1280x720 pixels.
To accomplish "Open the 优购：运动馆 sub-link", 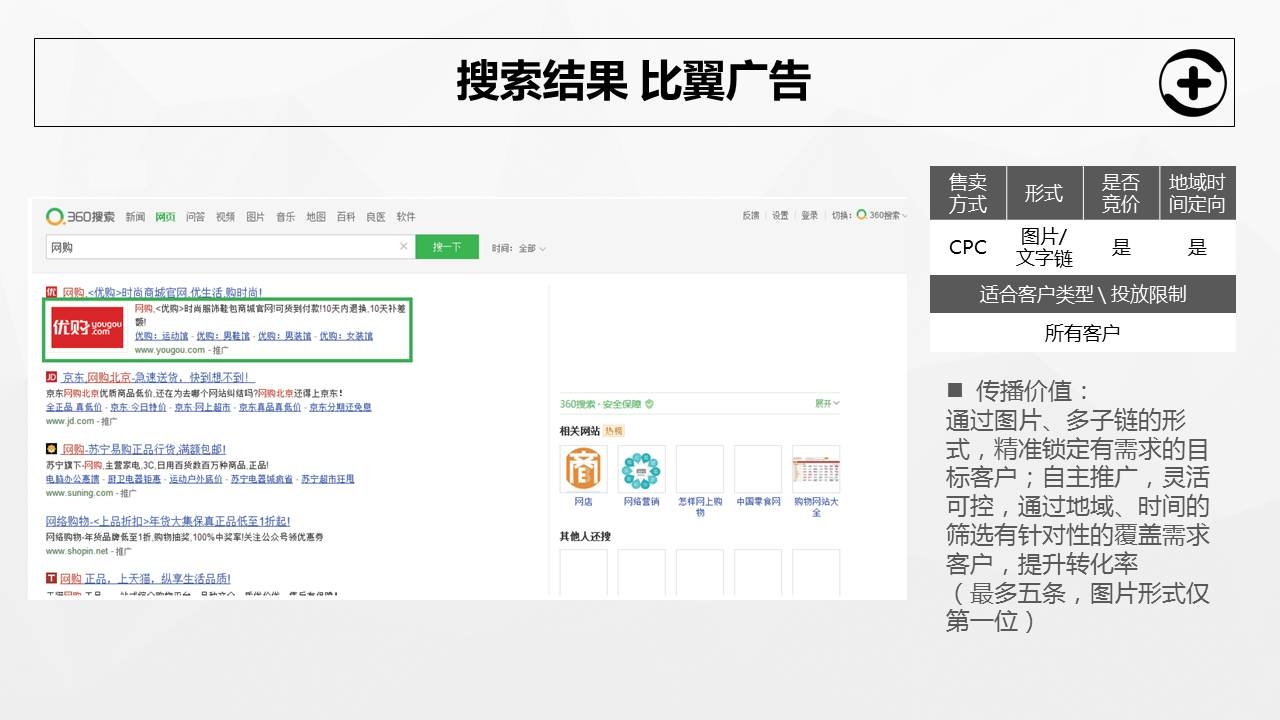I will point(160,337).
